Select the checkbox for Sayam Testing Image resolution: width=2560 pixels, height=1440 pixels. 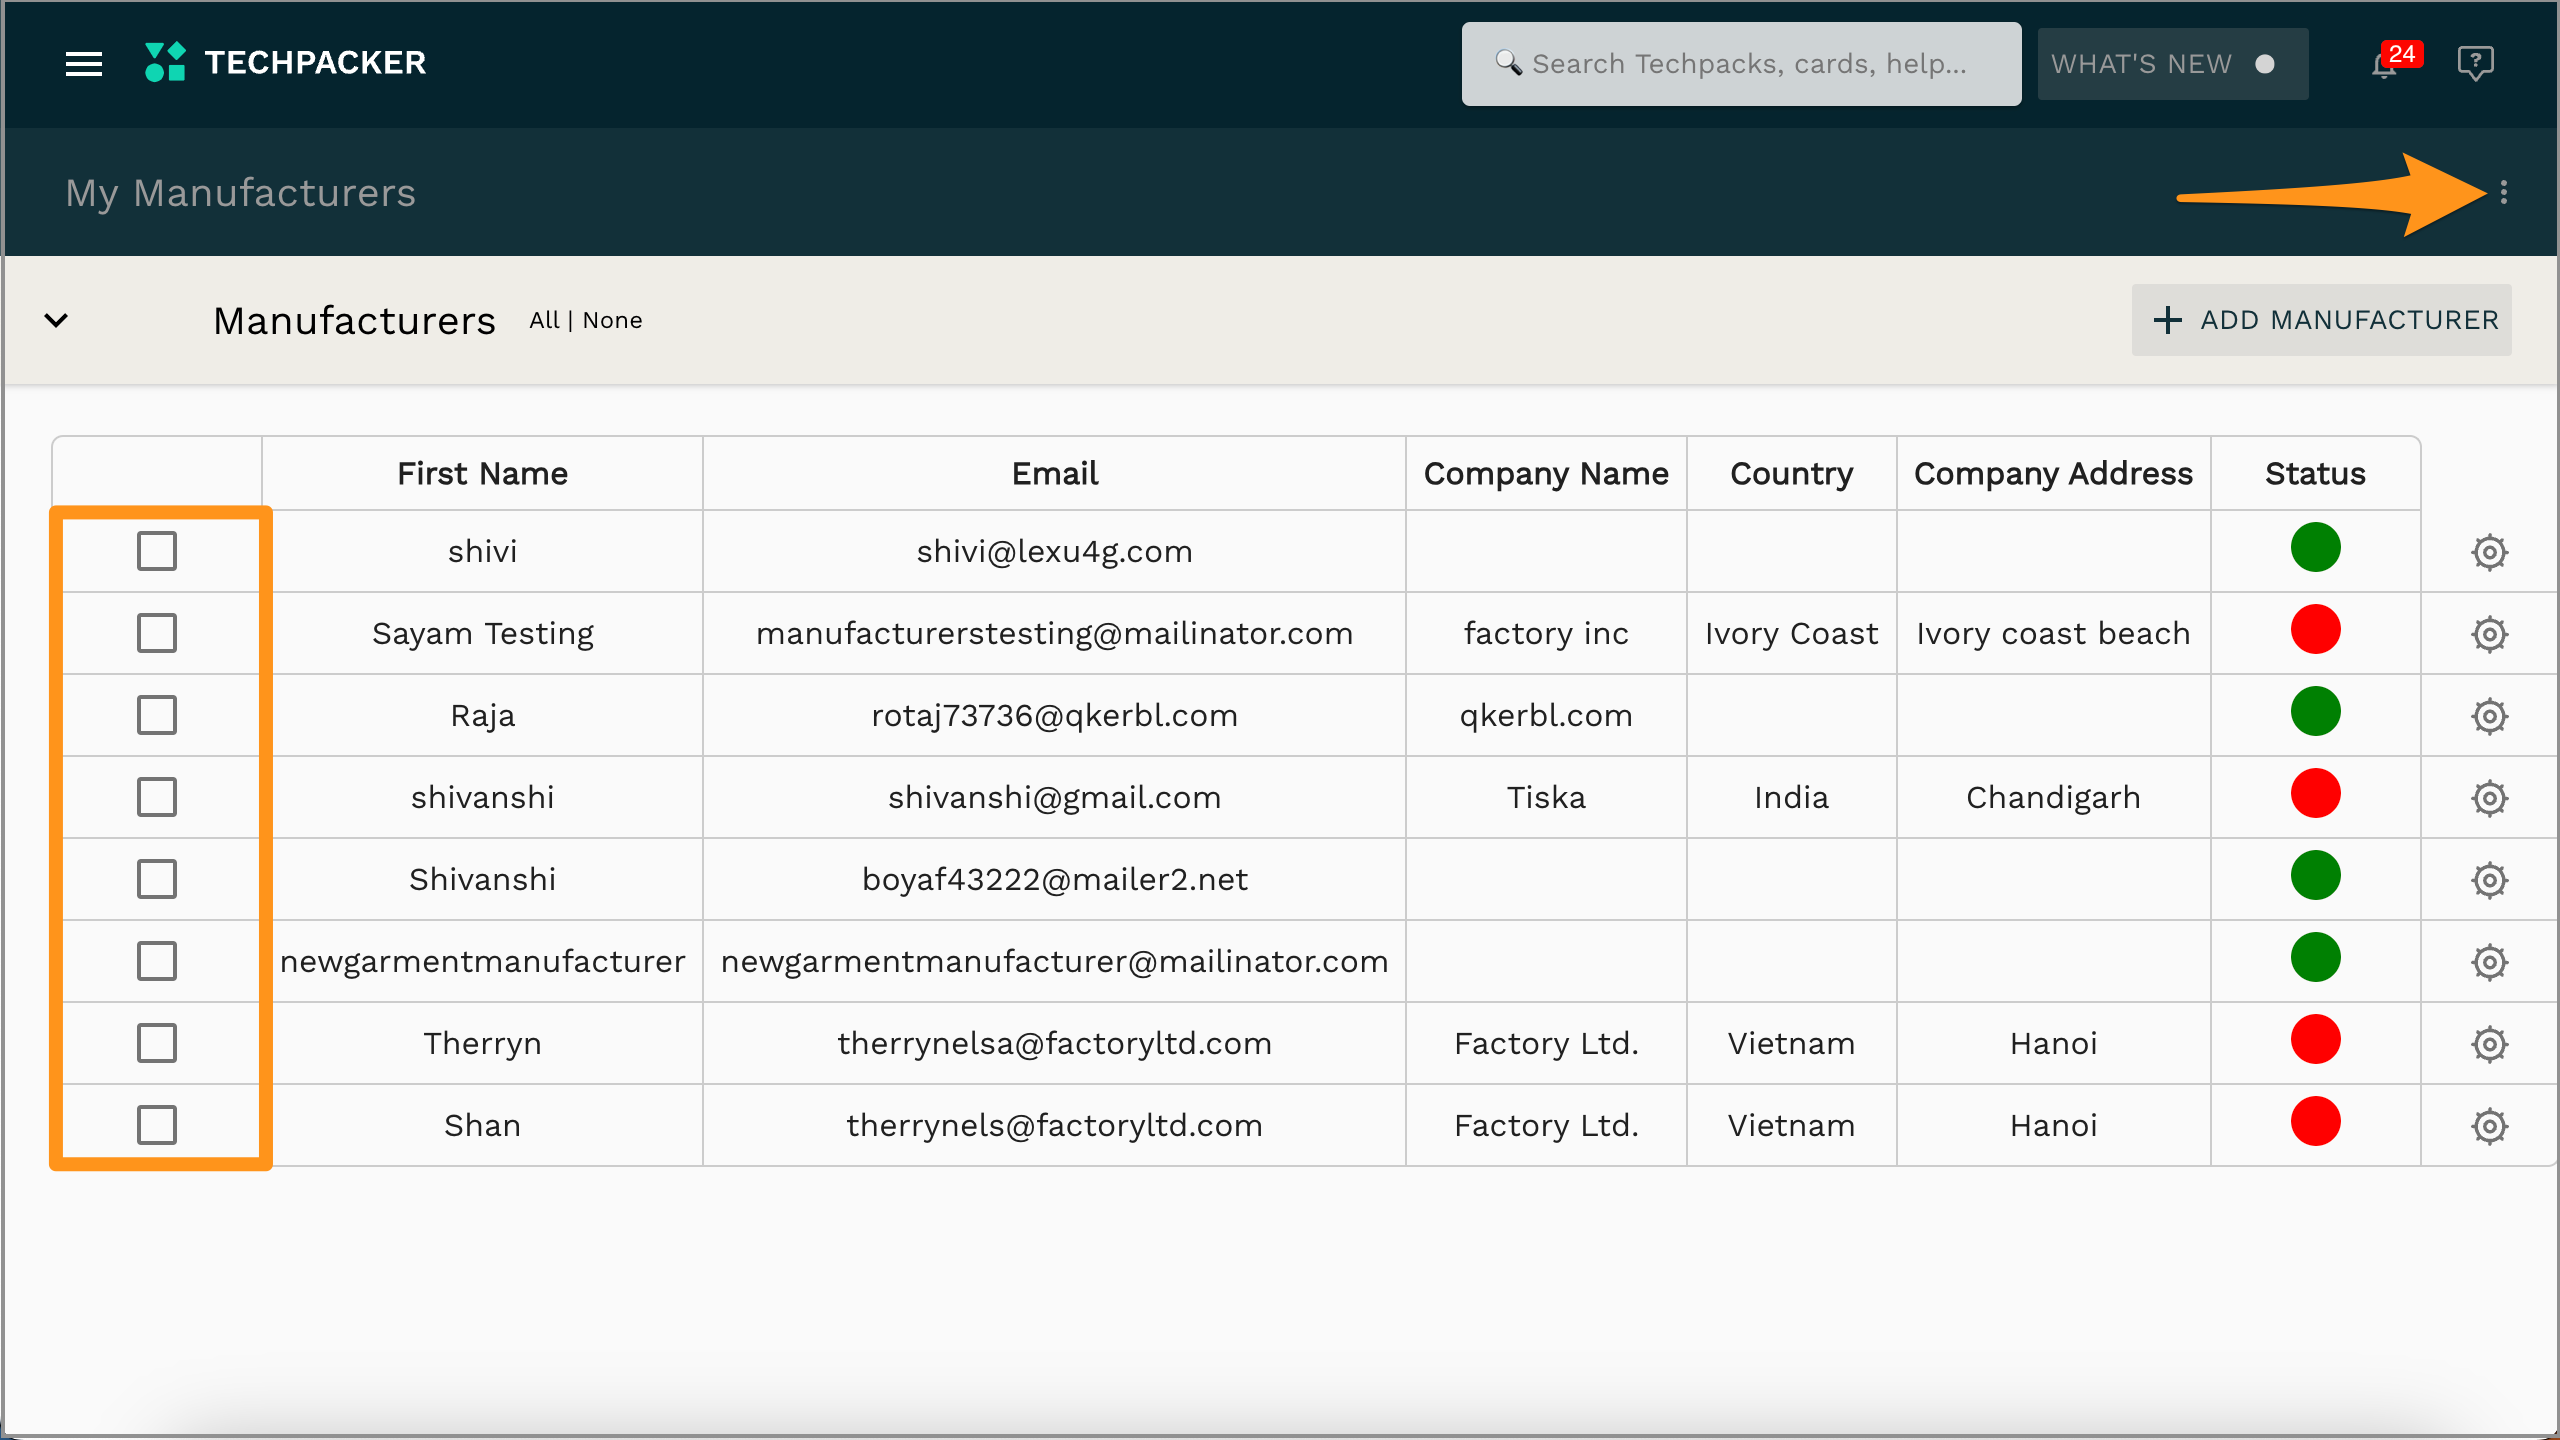(157, 633)
